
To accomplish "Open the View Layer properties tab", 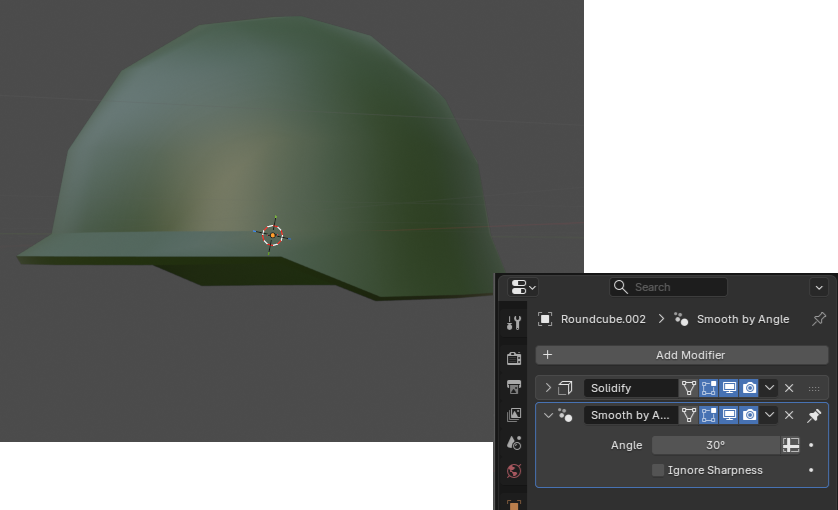I will (514, 415).
